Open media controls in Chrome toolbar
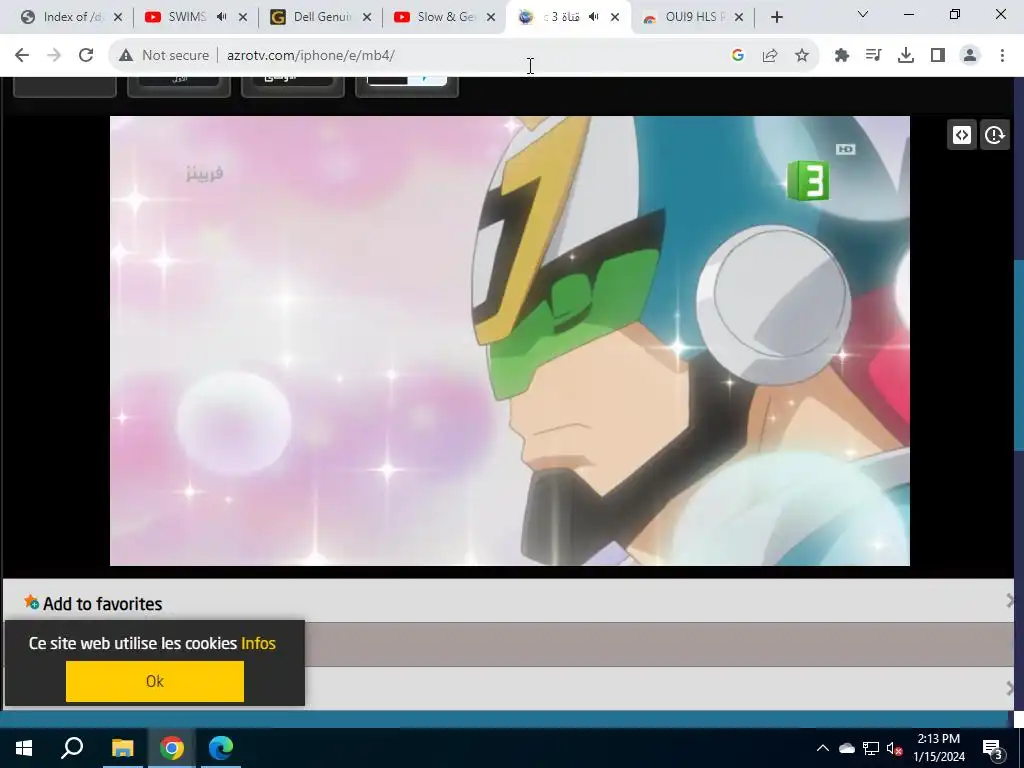 874,56
